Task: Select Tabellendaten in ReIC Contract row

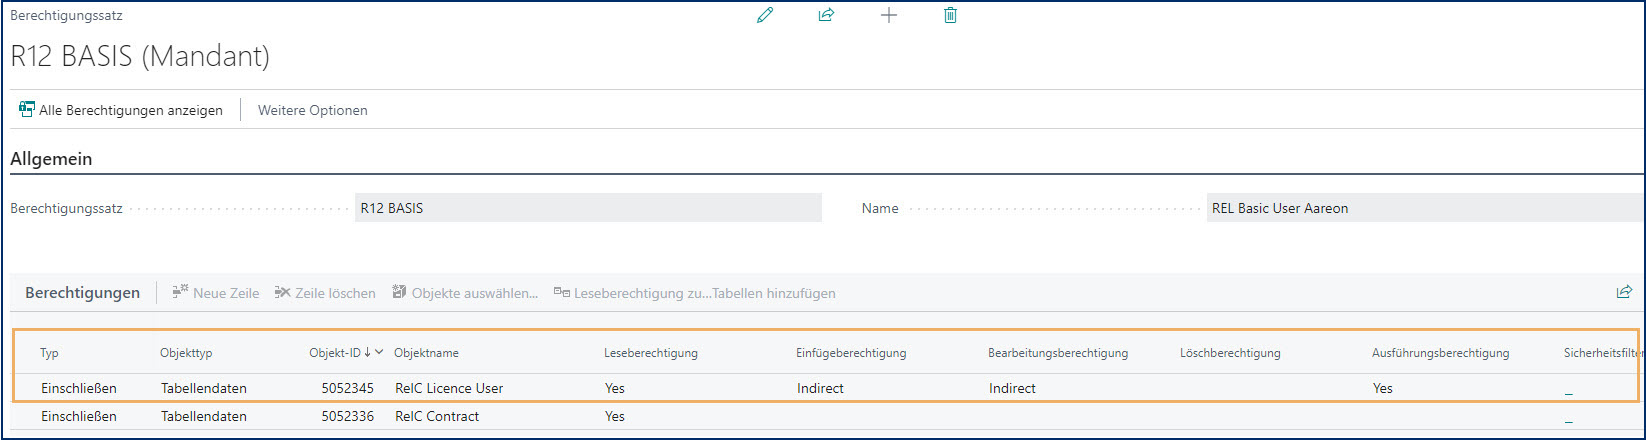Action: coord(204,416)
